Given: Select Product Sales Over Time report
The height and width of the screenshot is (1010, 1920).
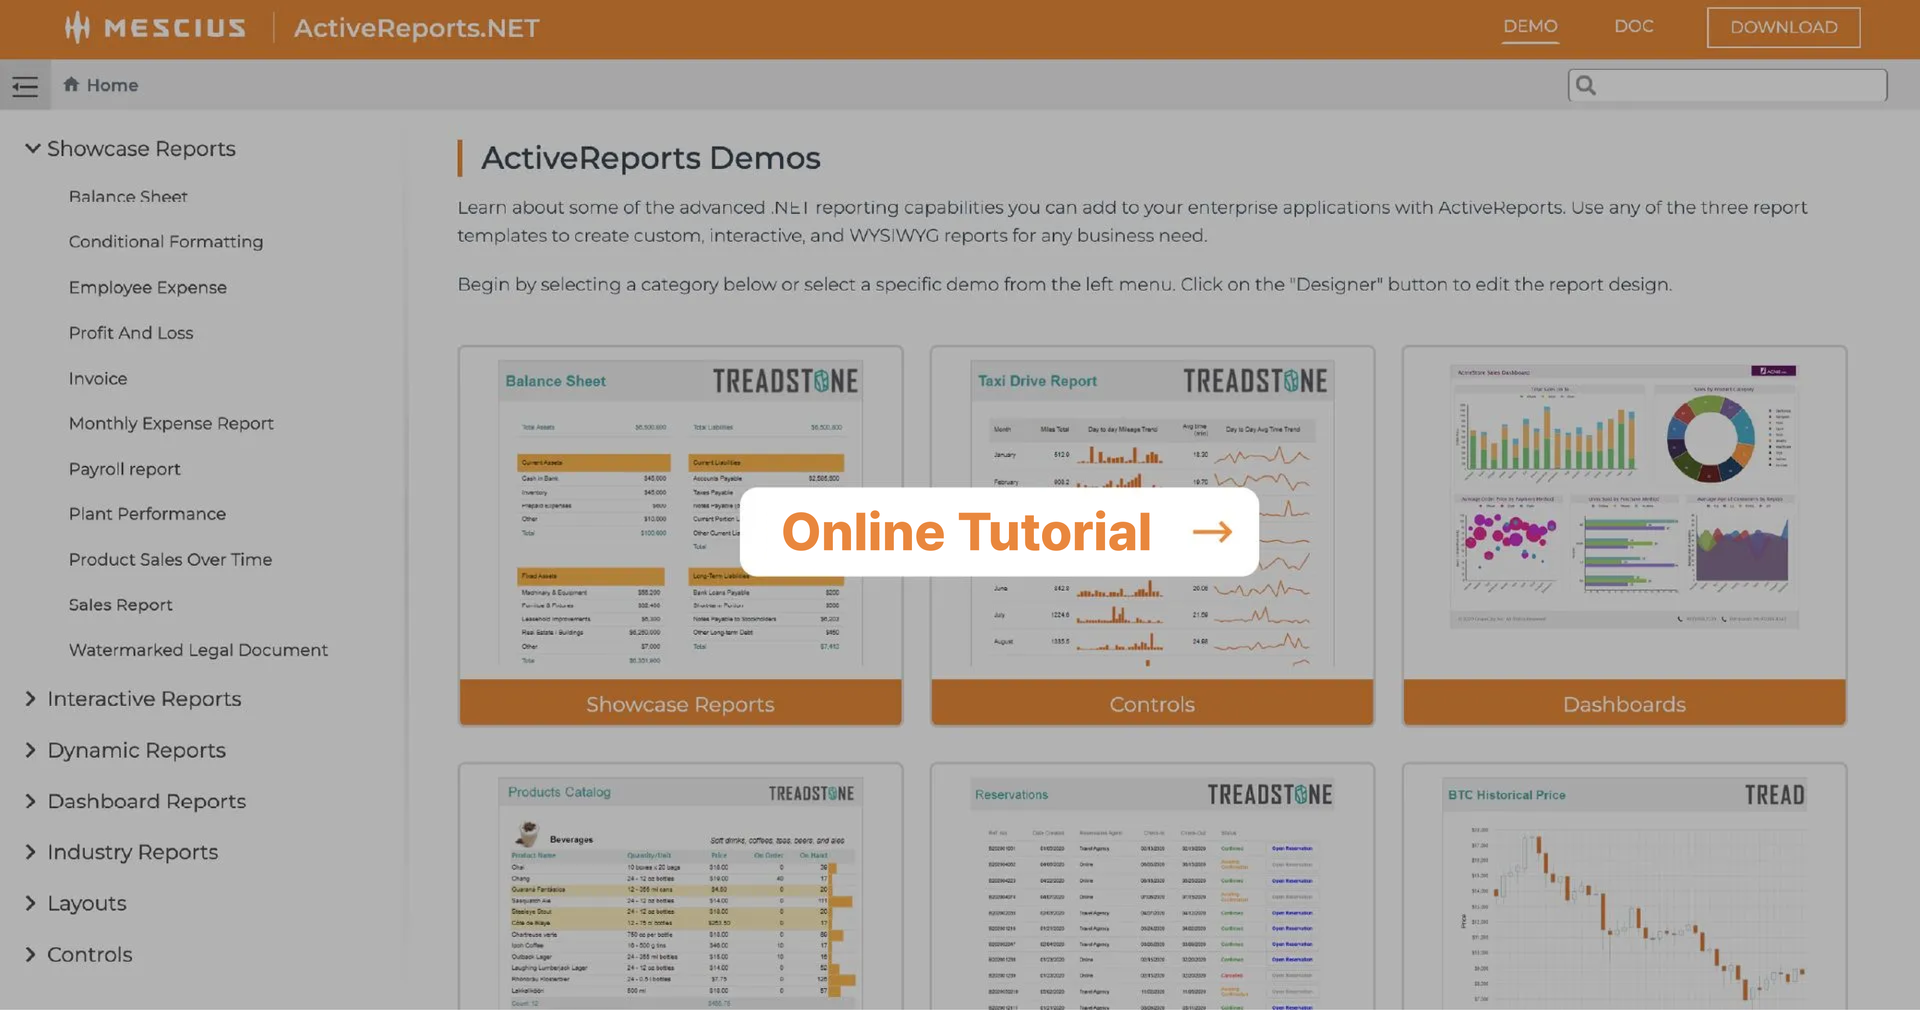Looking at the screenshot, I should 170,560.
